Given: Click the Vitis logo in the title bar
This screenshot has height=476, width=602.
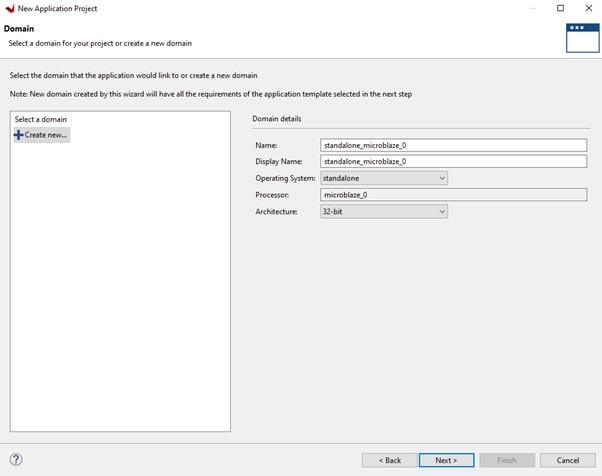Looking at the screenshot, I should (x=10, y=8).
